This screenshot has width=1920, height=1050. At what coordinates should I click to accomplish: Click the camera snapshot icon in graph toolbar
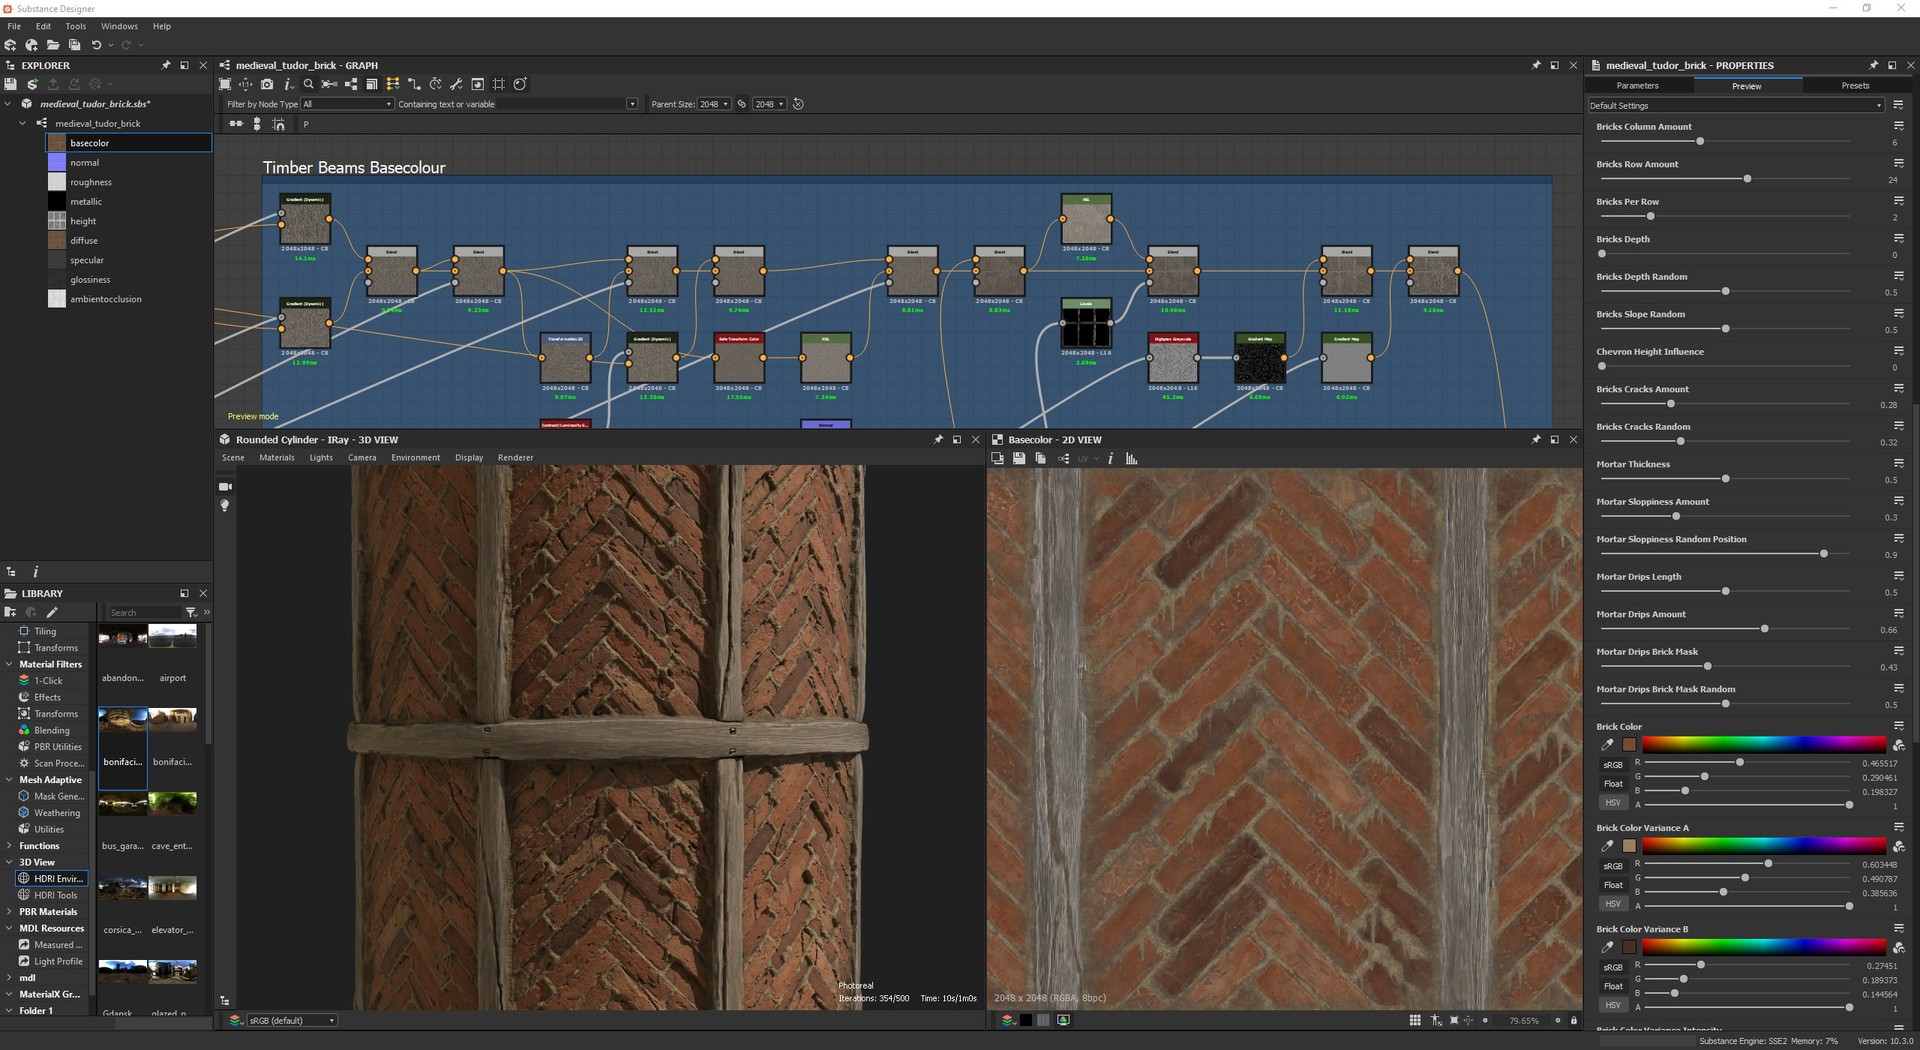(267, 84)
